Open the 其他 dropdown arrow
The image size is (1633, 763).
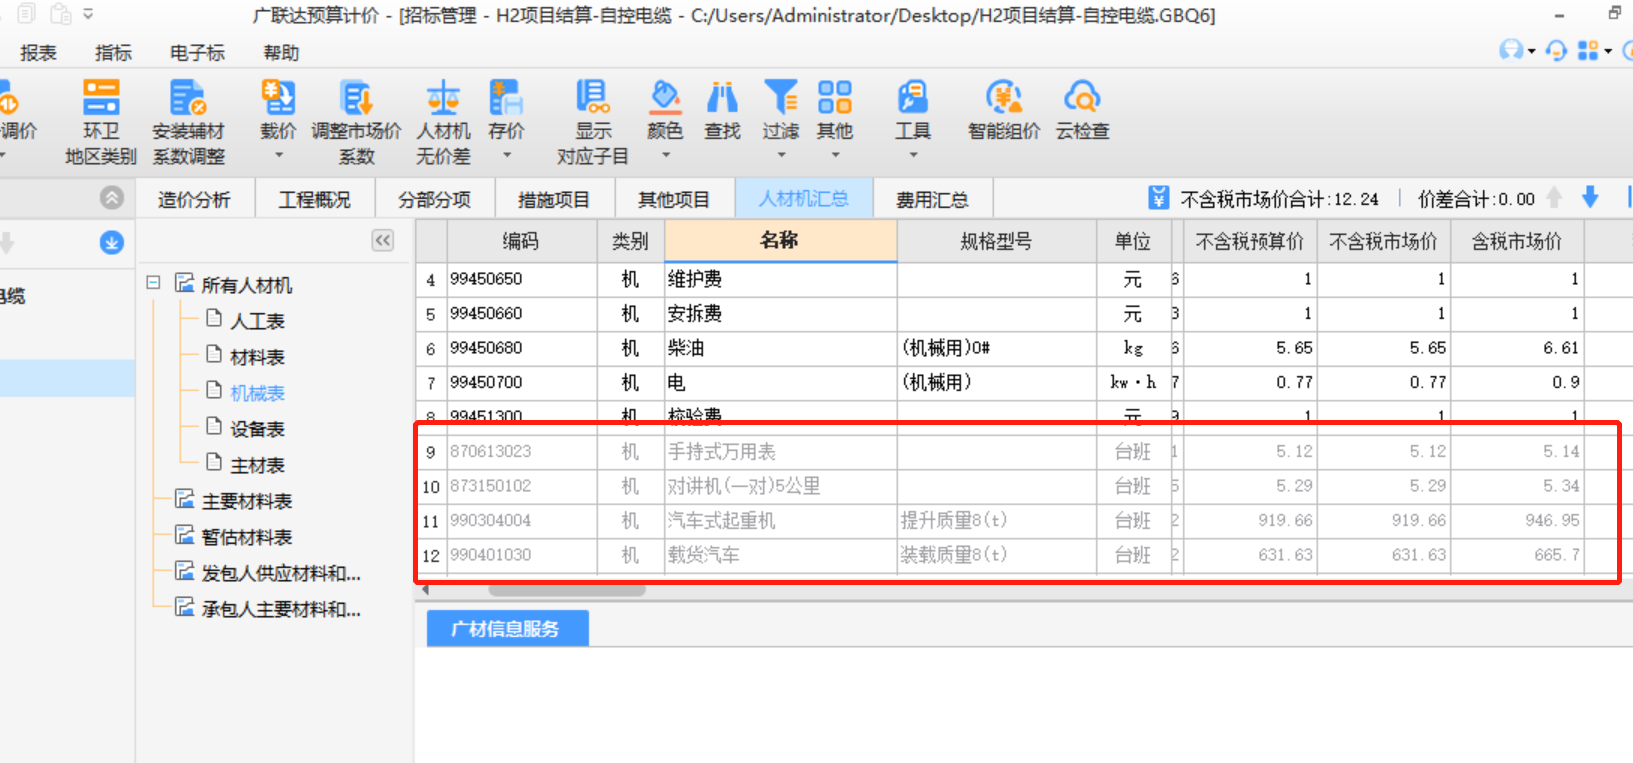point(834,155)
